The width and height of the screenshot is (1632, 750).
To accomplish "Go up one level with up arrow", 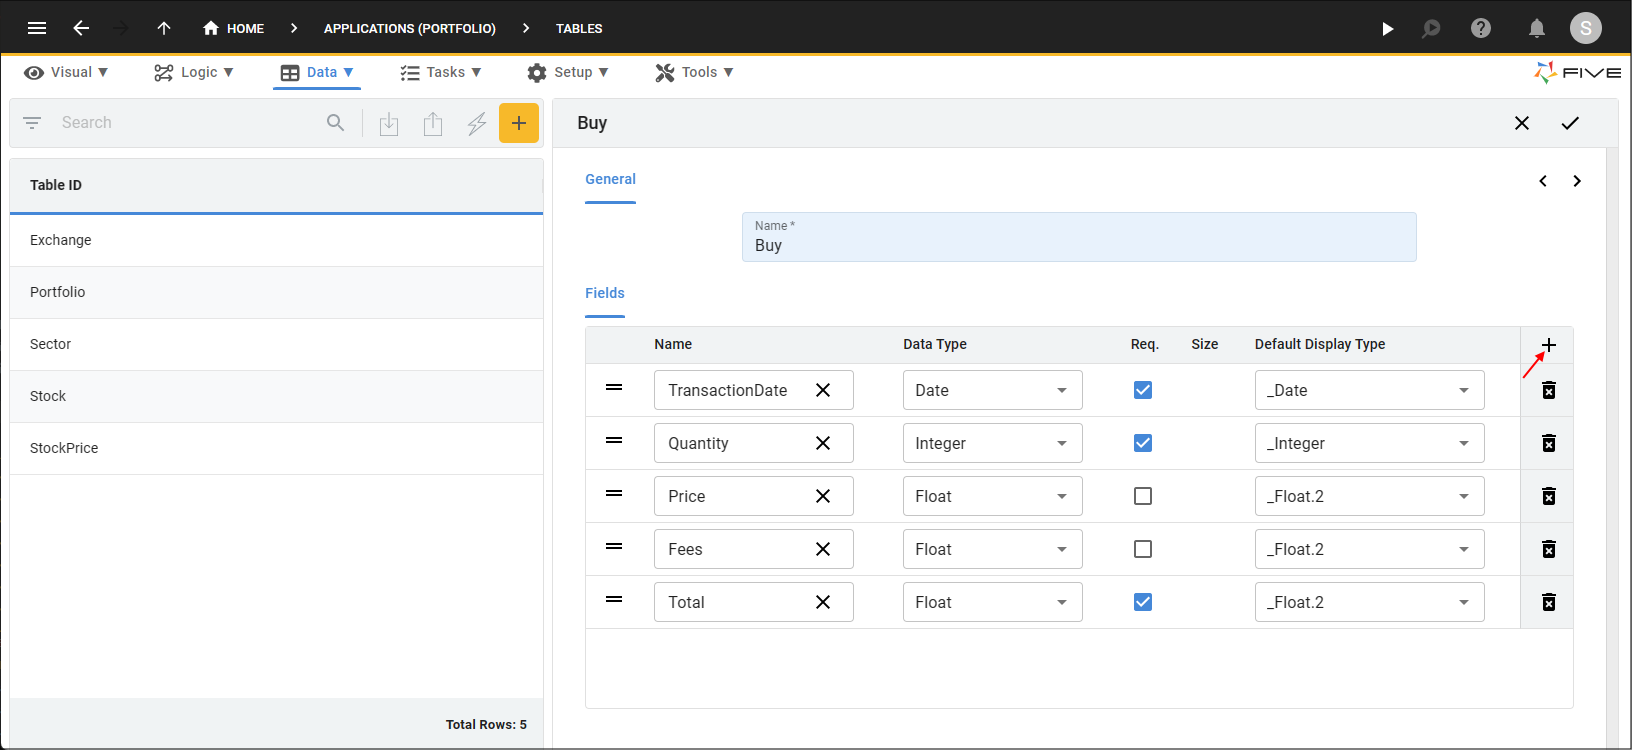I will (x=164, y=28).
